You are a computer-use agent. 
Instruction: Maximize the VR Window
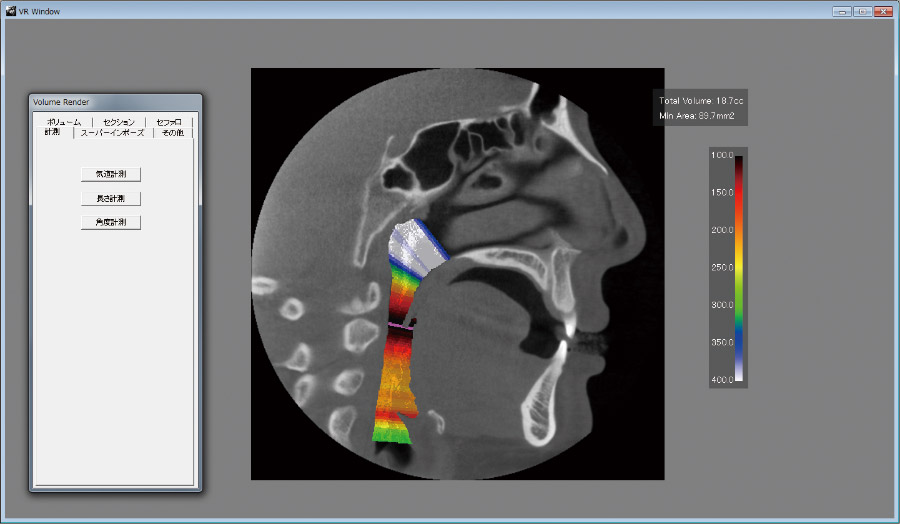[862, 11]
